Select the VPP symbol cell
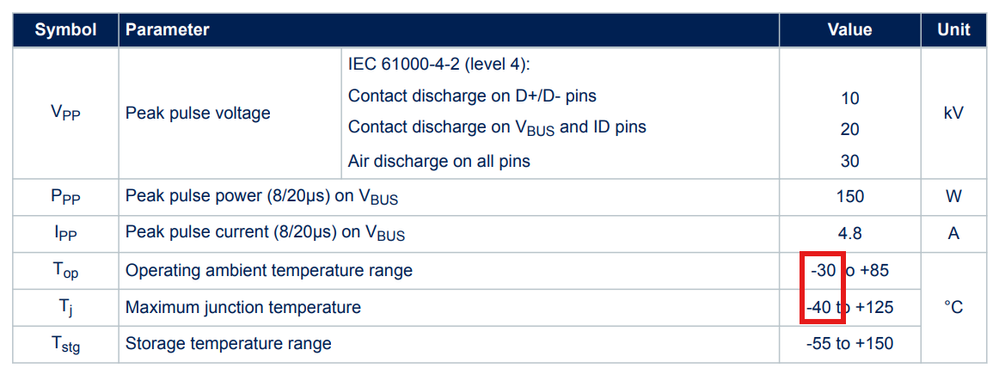Image resolution: width=999 pixels, height=375 pixels. (x=65, y=113)
